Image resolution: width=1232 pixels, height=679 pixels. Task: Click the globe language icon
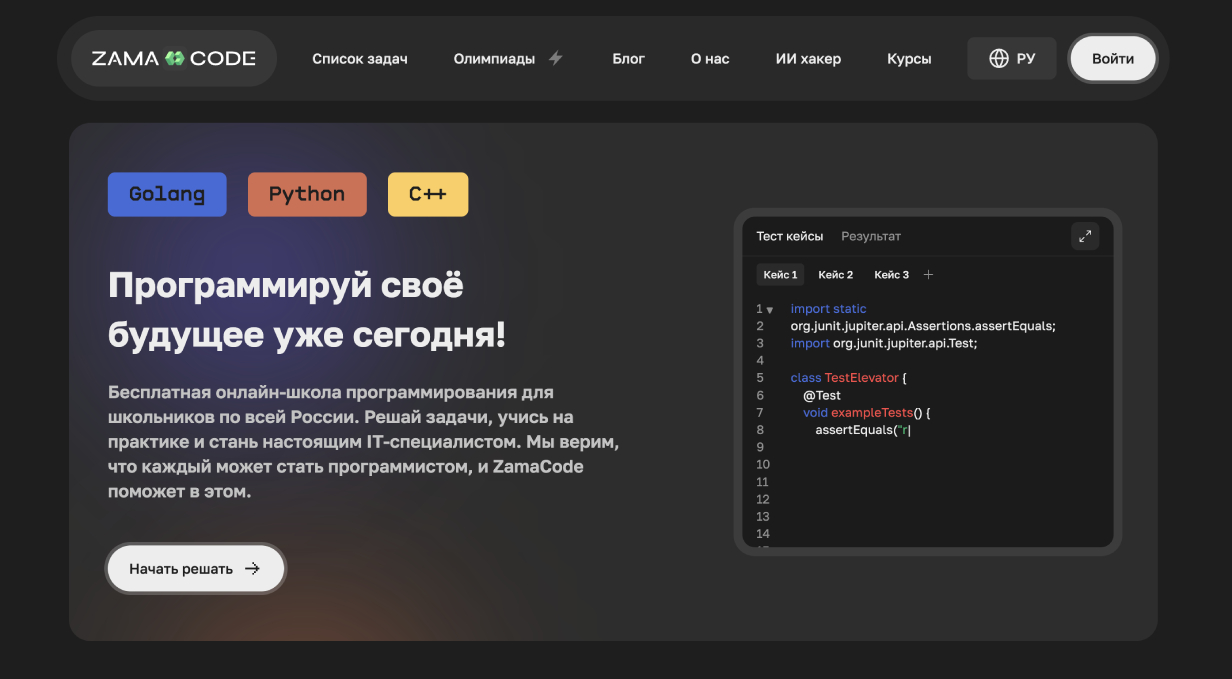tap(998, 58)
